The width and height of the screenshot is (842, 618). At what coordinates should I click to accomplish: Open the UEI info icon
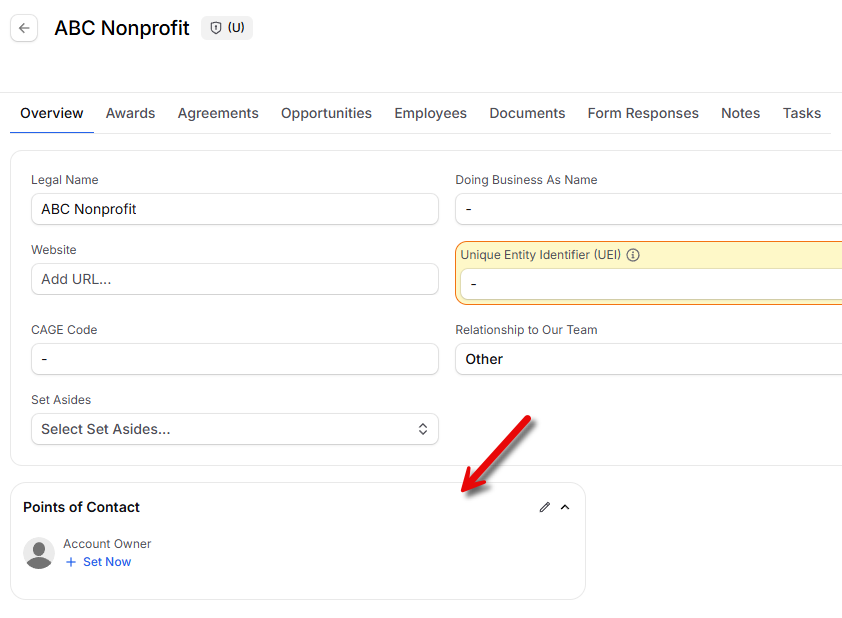point(633,255)
